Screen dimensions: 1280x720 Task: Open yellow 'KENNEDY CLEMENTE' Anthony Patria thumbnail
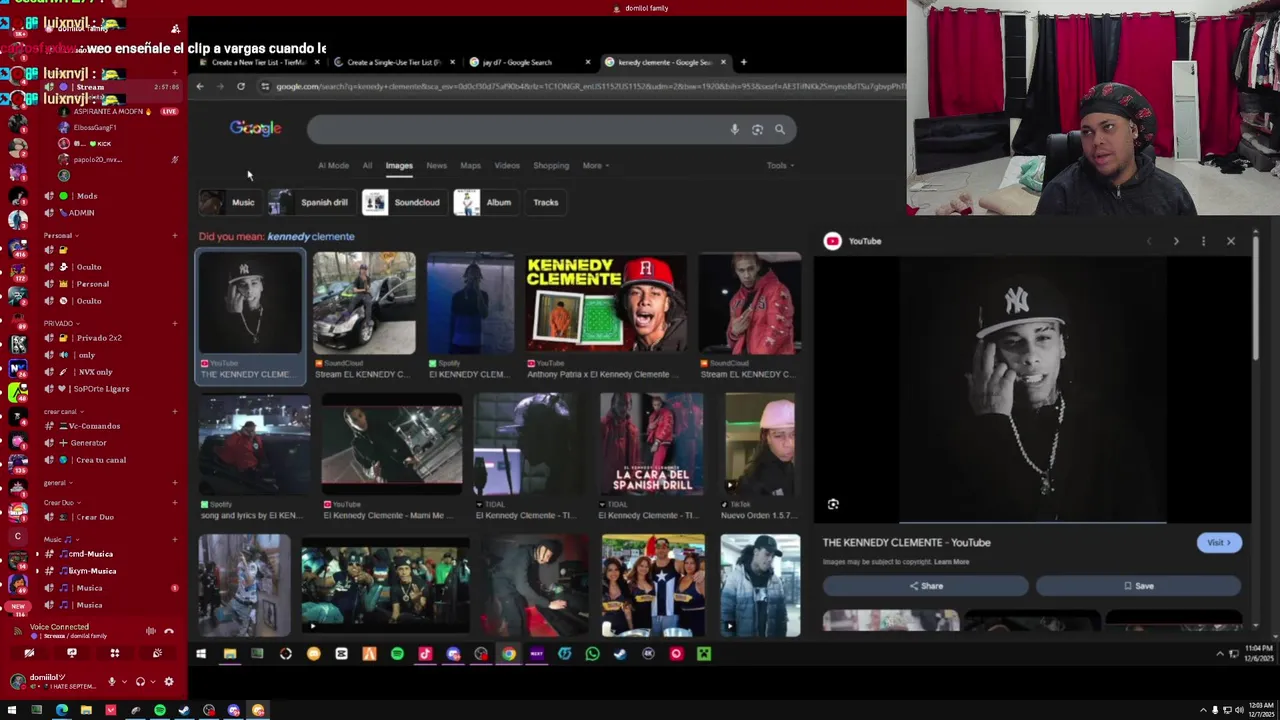pyautogui.click(x=607, y=304)
